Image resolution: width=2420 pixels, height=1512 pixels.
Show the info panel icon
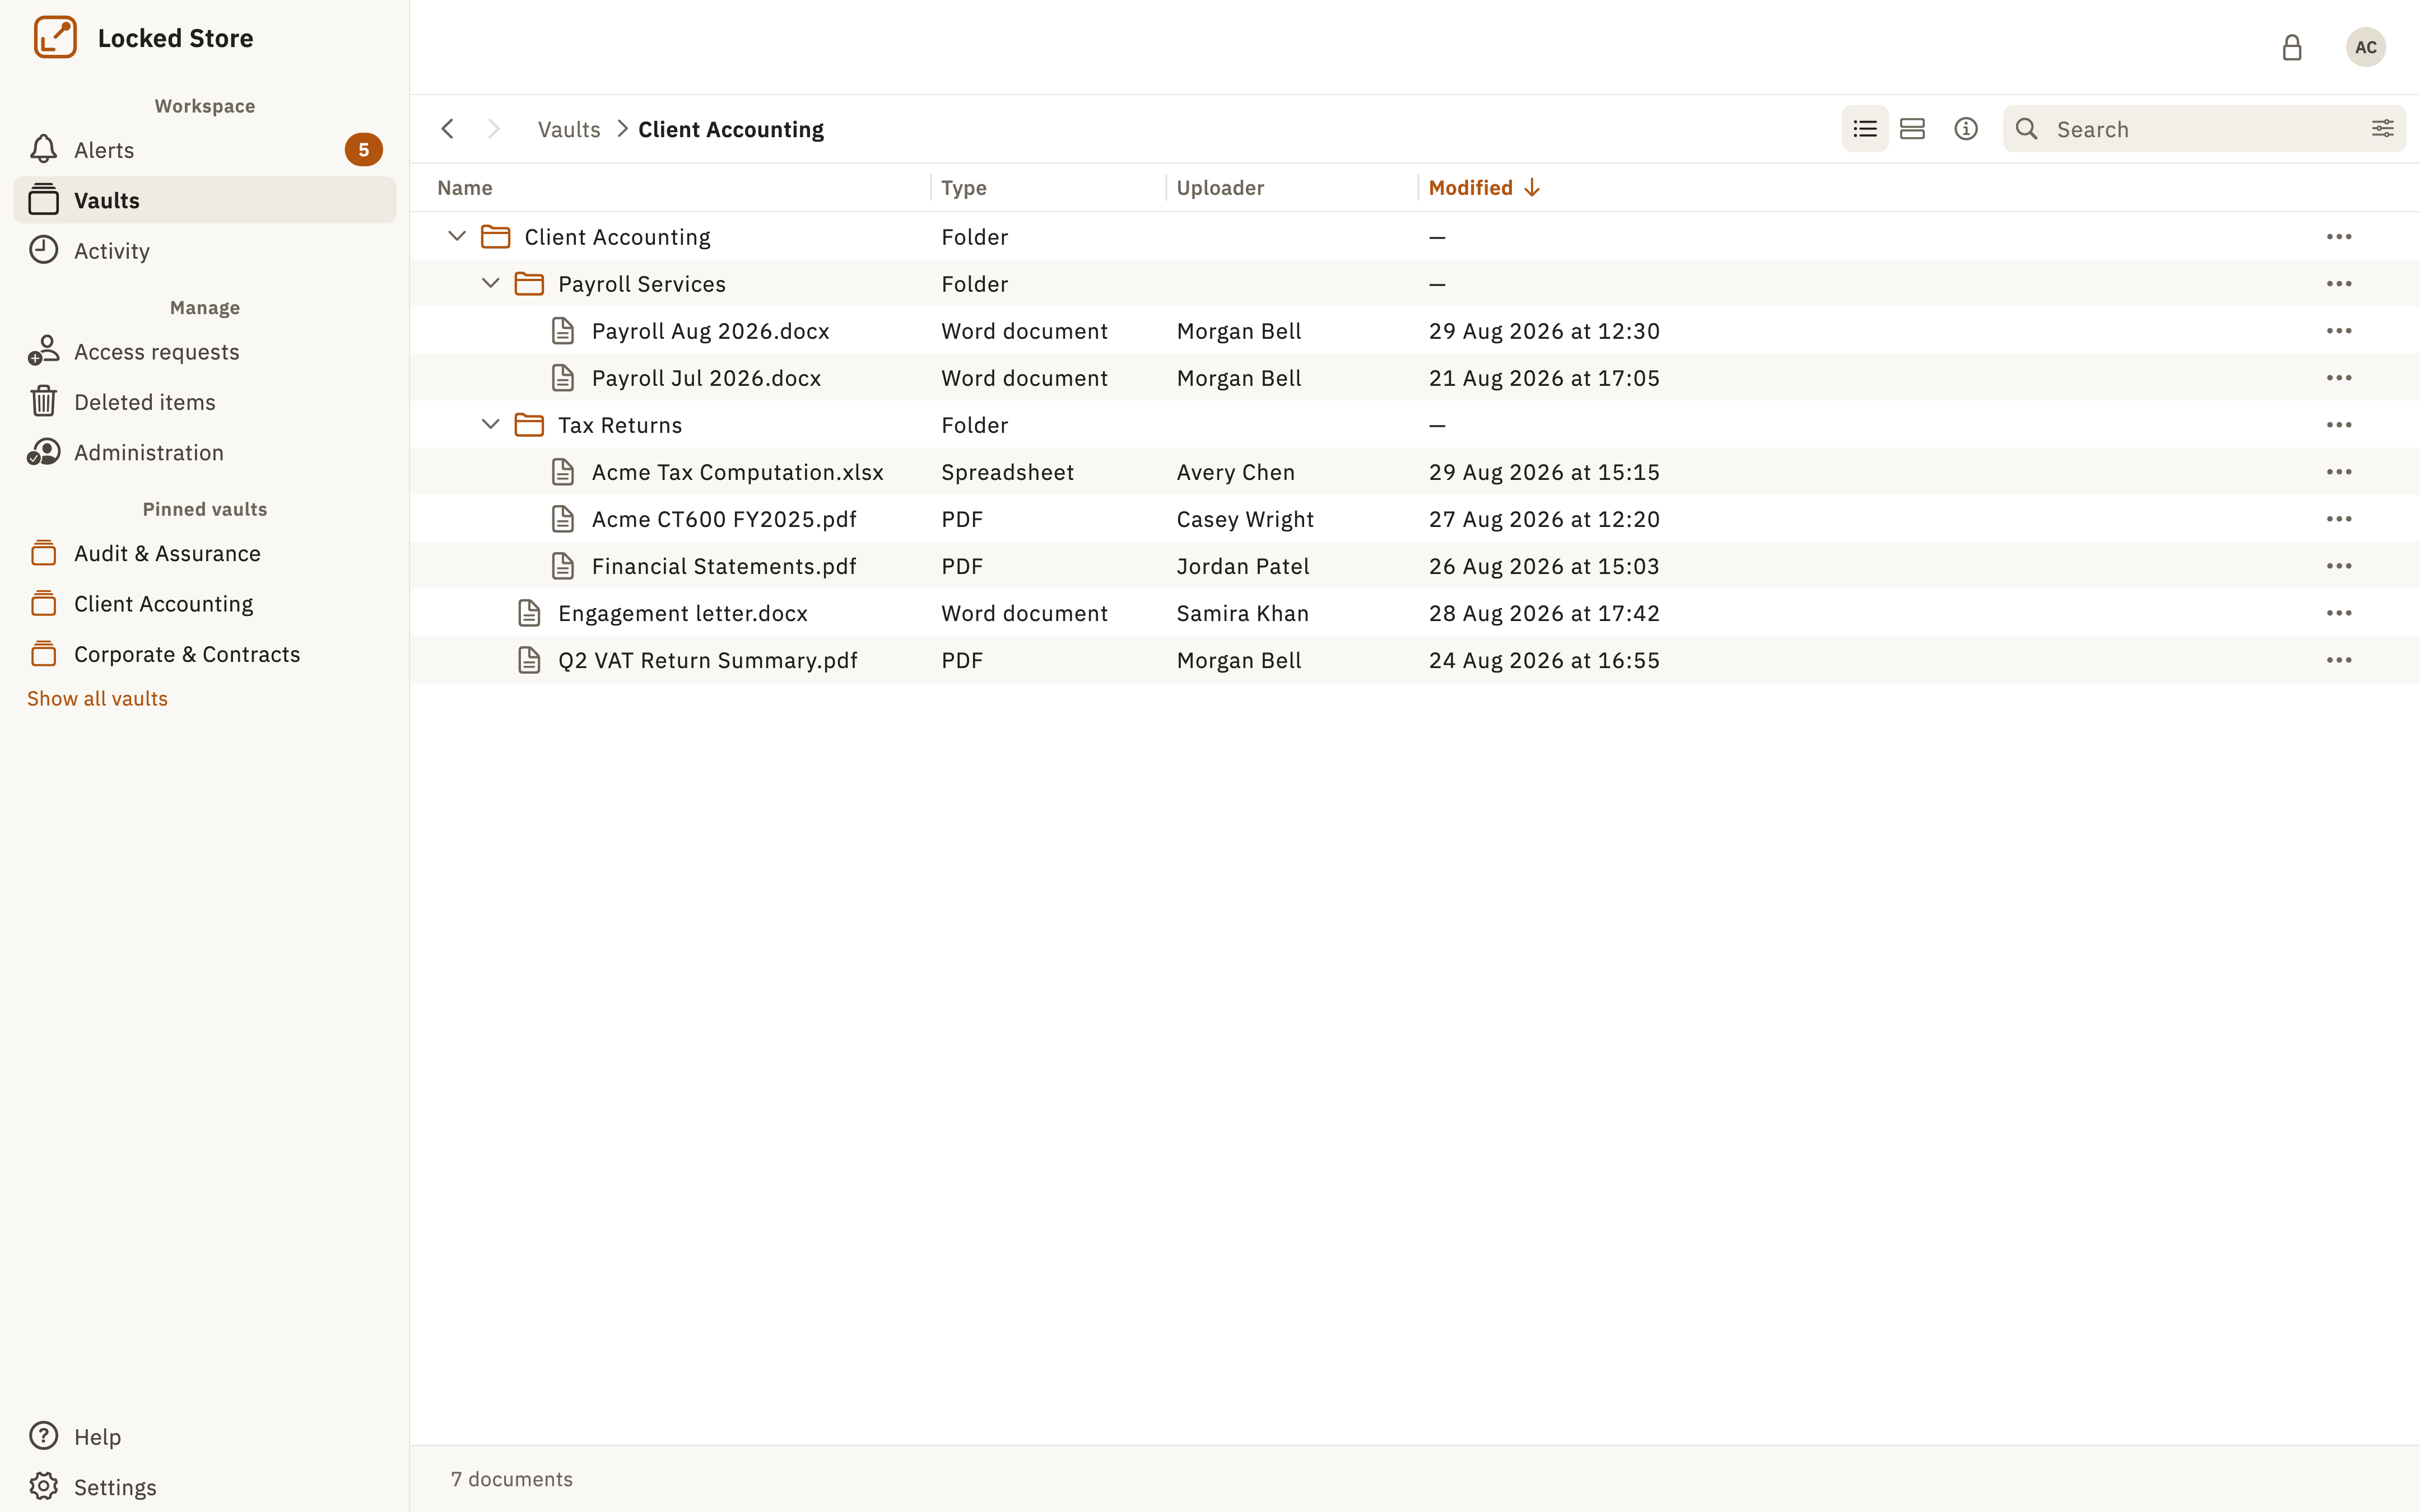click(1966, 129)
